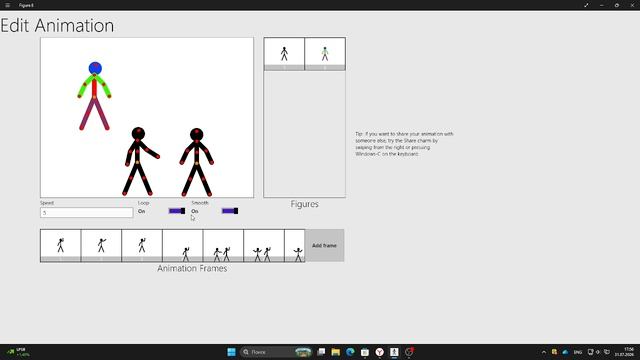640x360 pixels.
Task: Click the GPU usage widget on the taskbar
Action: pos(18,352)
